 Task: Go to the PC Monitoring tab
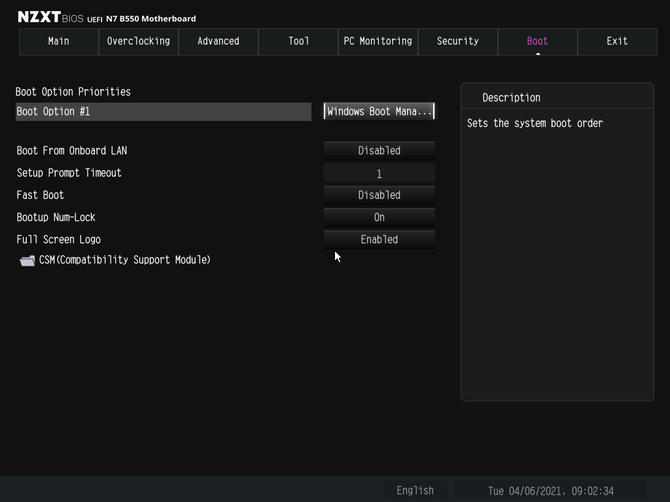pos(378,41)
